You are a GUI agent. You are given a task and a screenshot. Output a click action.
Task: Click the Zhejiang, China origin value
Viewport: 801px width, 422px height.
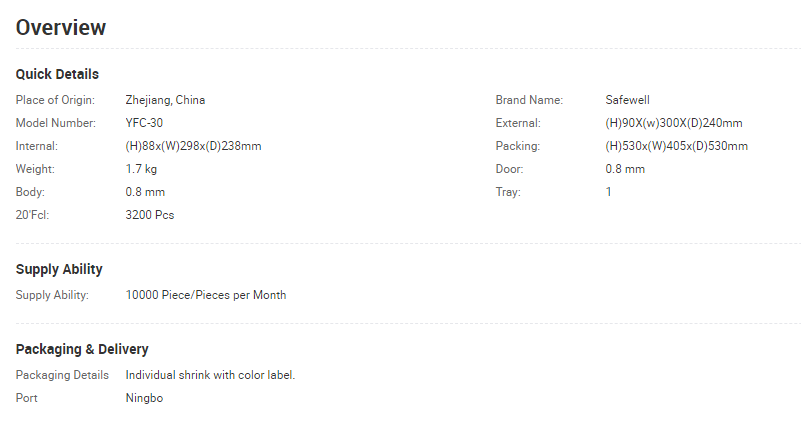coord(166,100)
